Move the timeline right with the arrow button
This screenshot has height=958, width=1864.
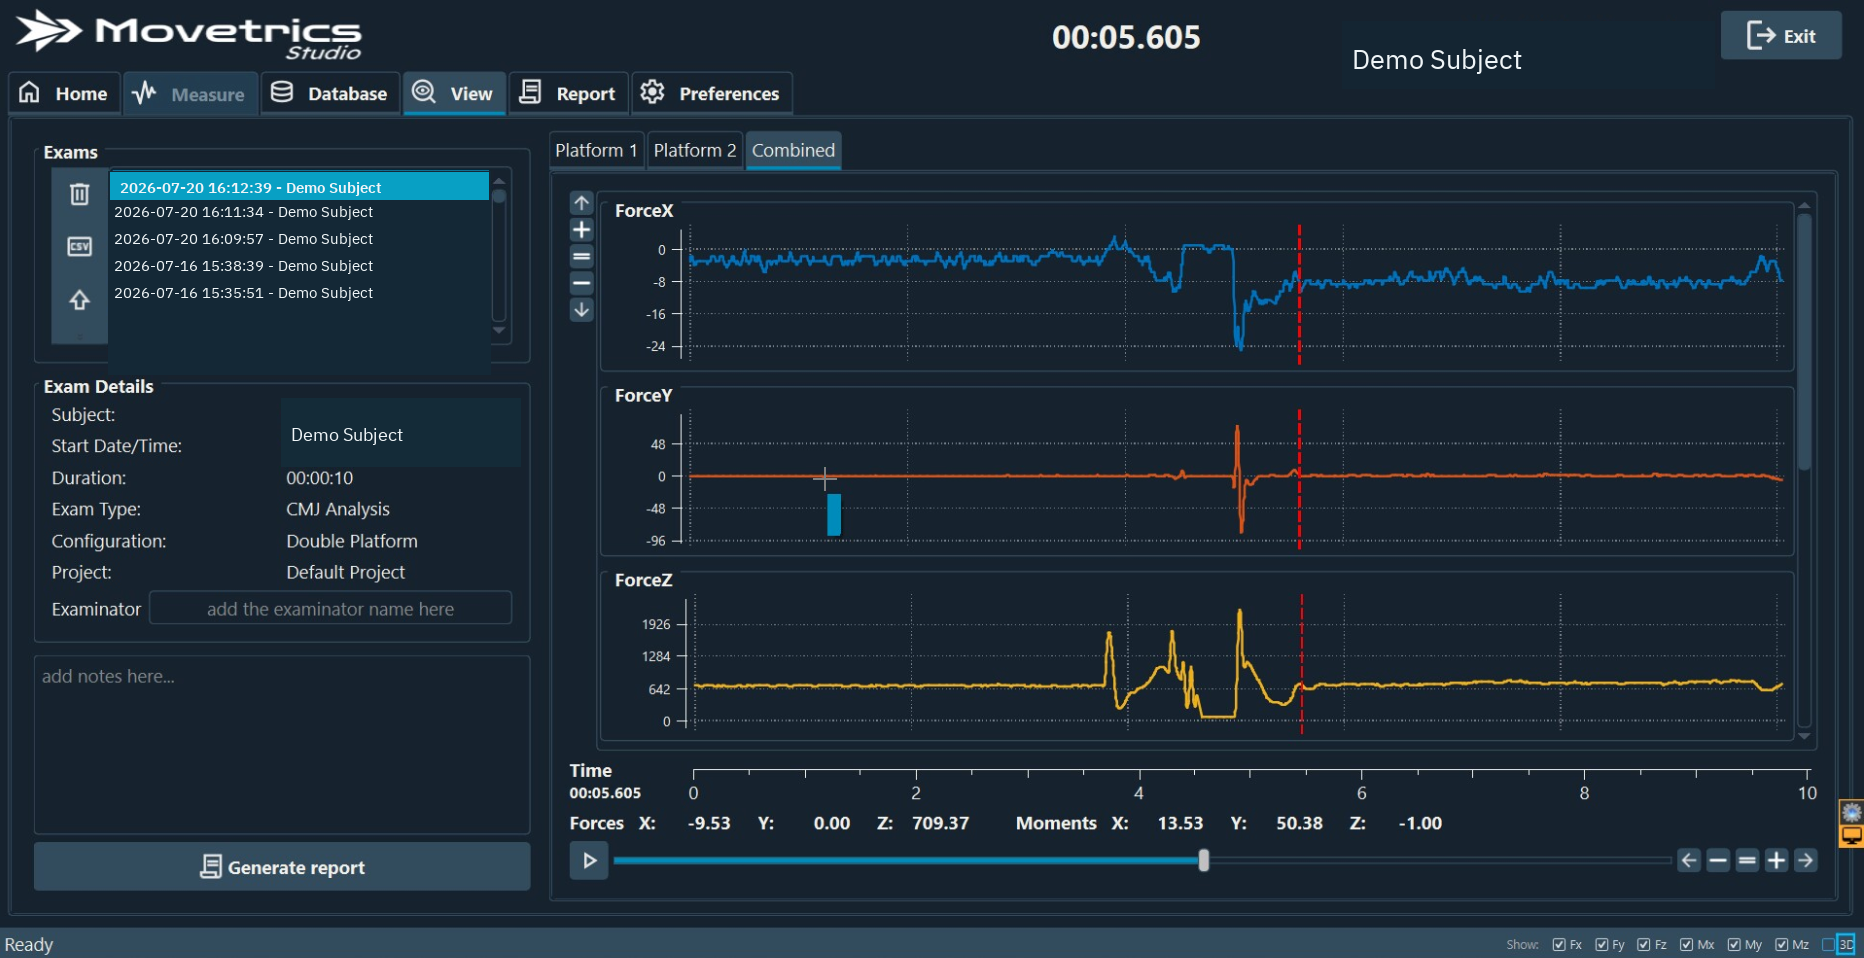pyautogui.click(x=1805, y=860)
